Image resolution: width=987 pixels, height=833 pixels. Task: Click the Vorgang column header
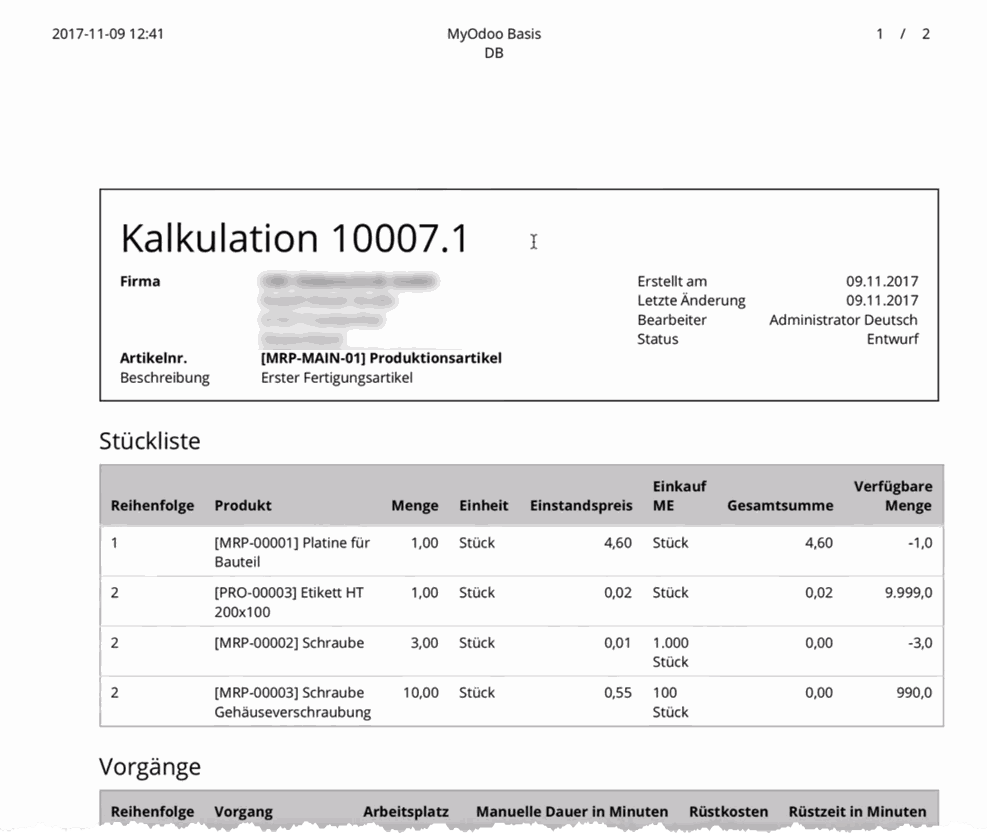[x=243, y=812]
